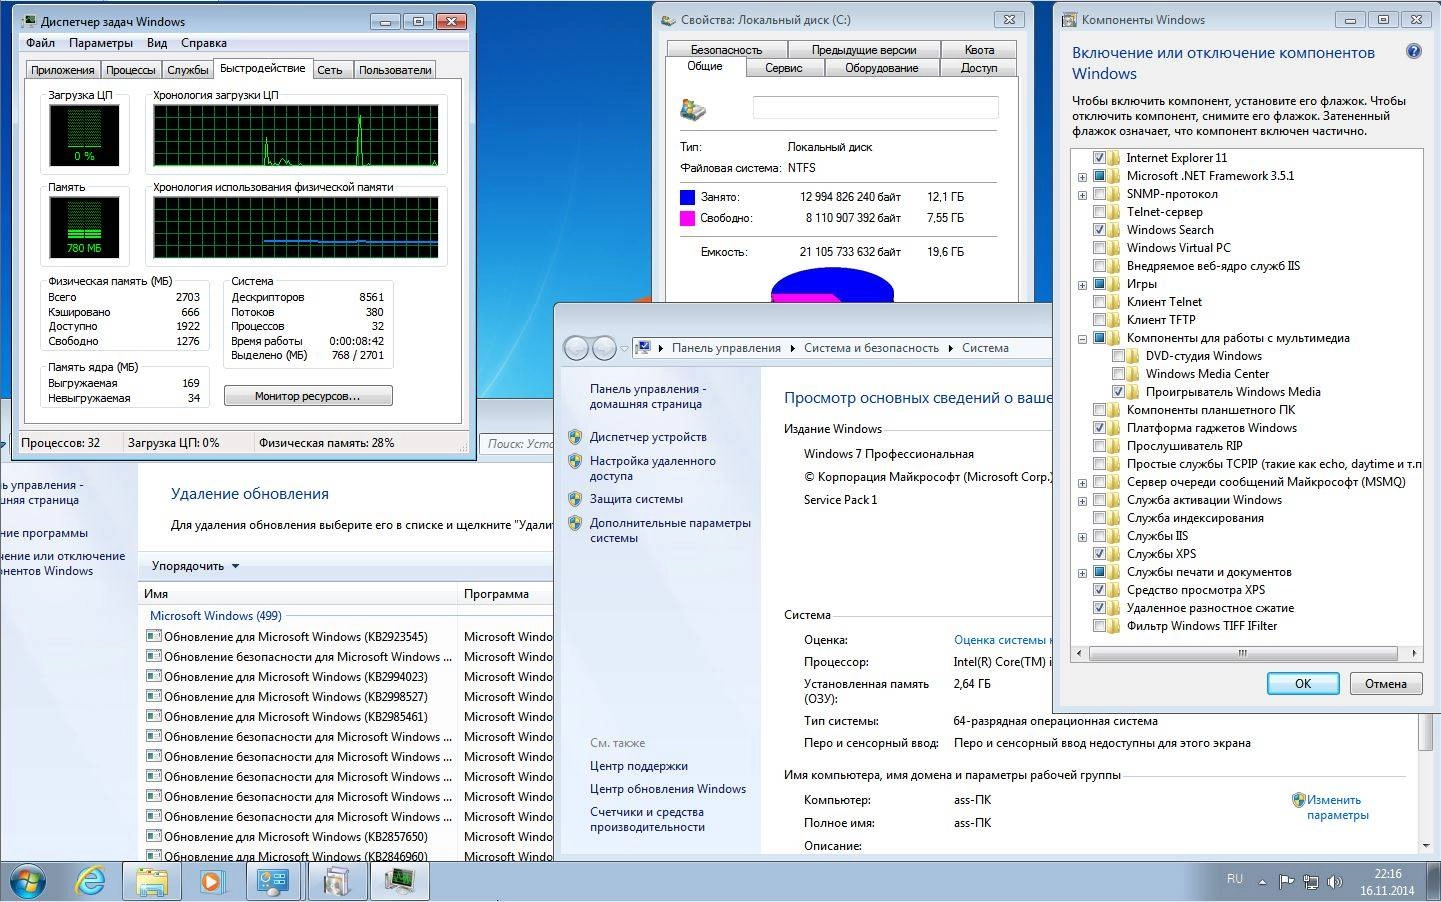Open Диспетчер устройств link
The height and width of the screenshot is (902, 1441).
point(648,437)
